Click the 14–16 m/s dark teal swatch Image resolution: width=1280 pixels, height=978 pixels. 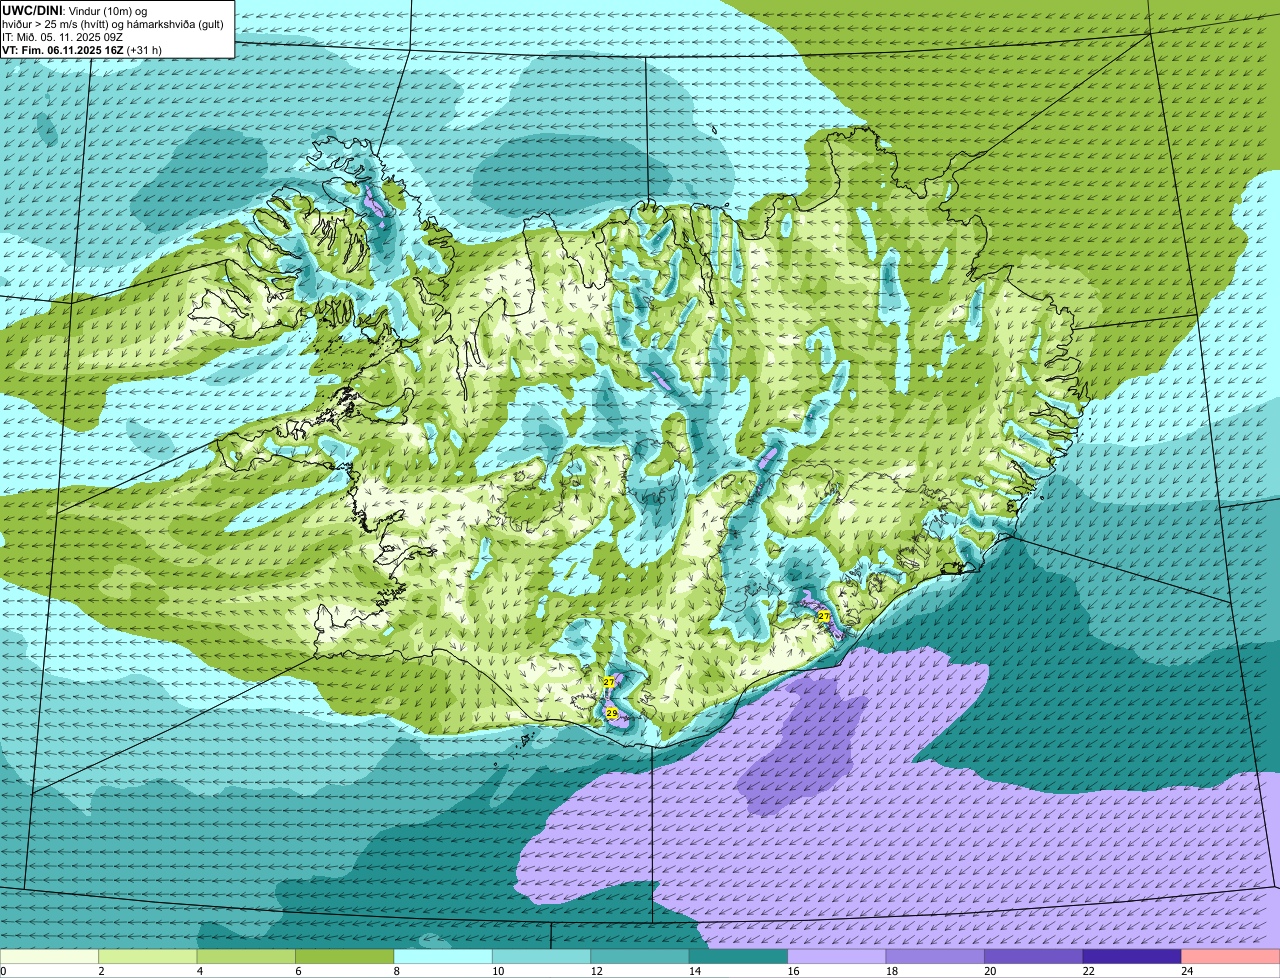coord(738,956)
